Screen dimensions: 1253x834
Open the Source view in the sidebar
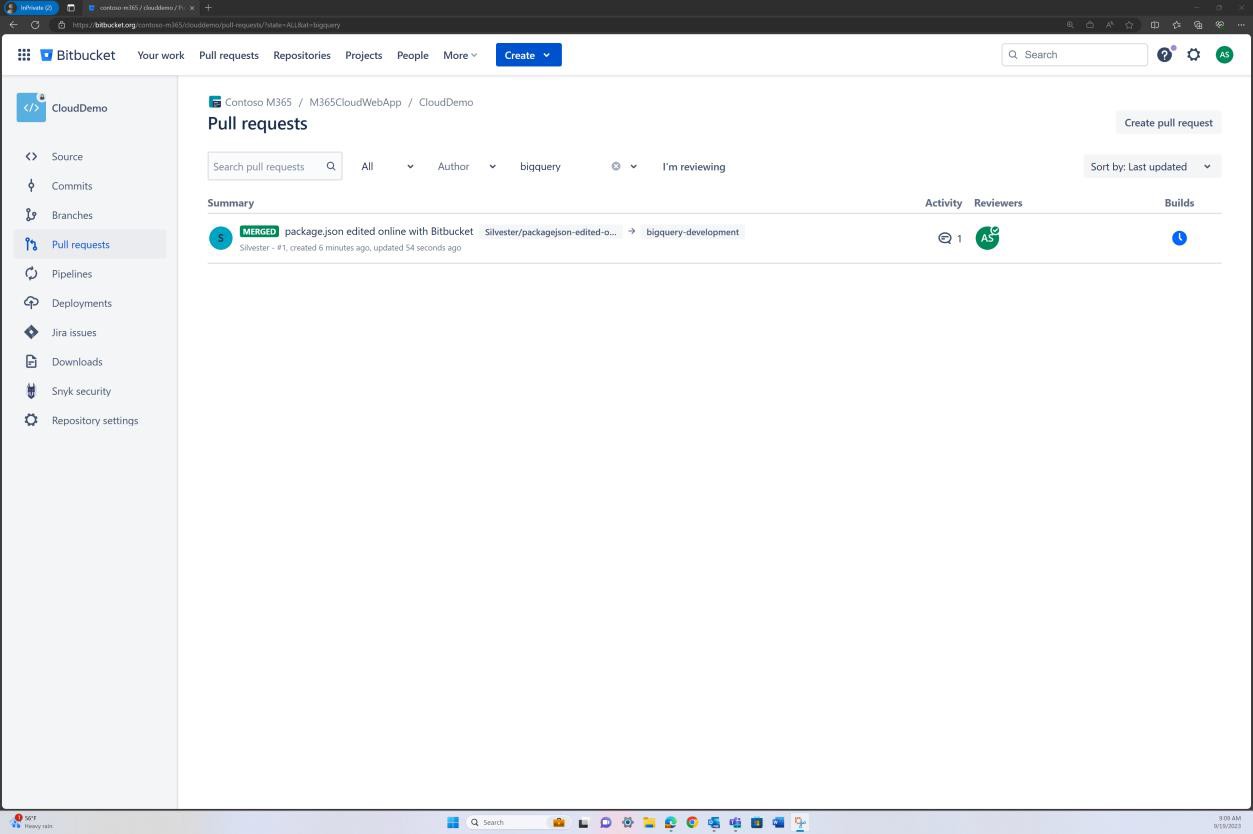(67, 156)
